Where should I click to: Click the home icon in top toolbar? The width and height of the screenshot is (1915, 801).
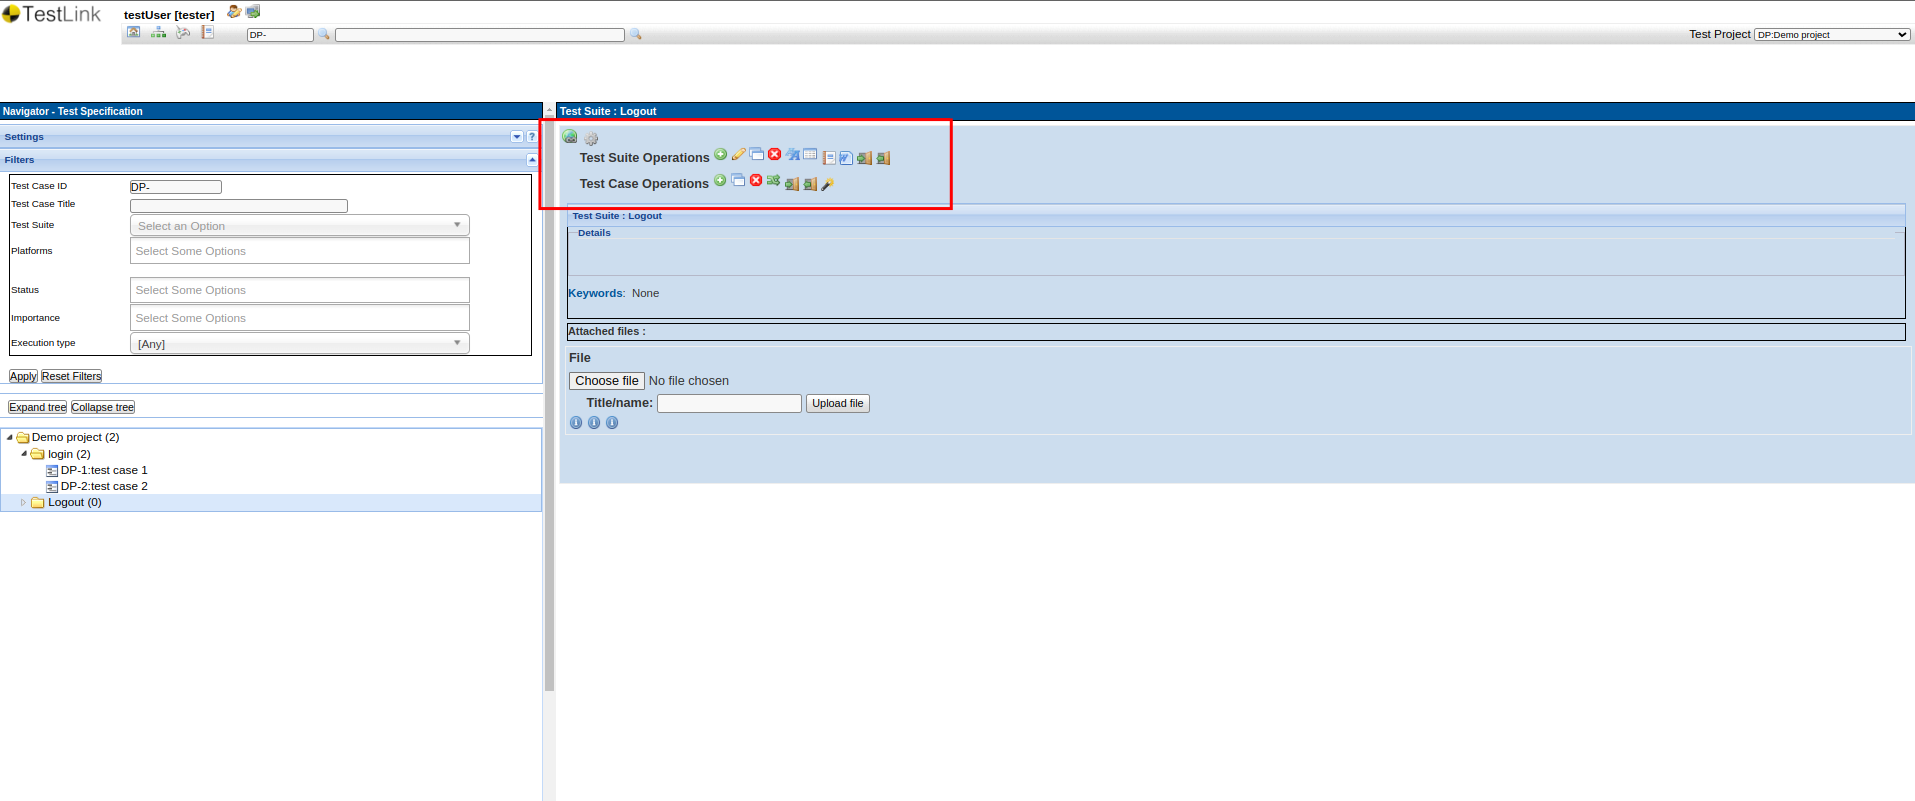coord(133,33)
